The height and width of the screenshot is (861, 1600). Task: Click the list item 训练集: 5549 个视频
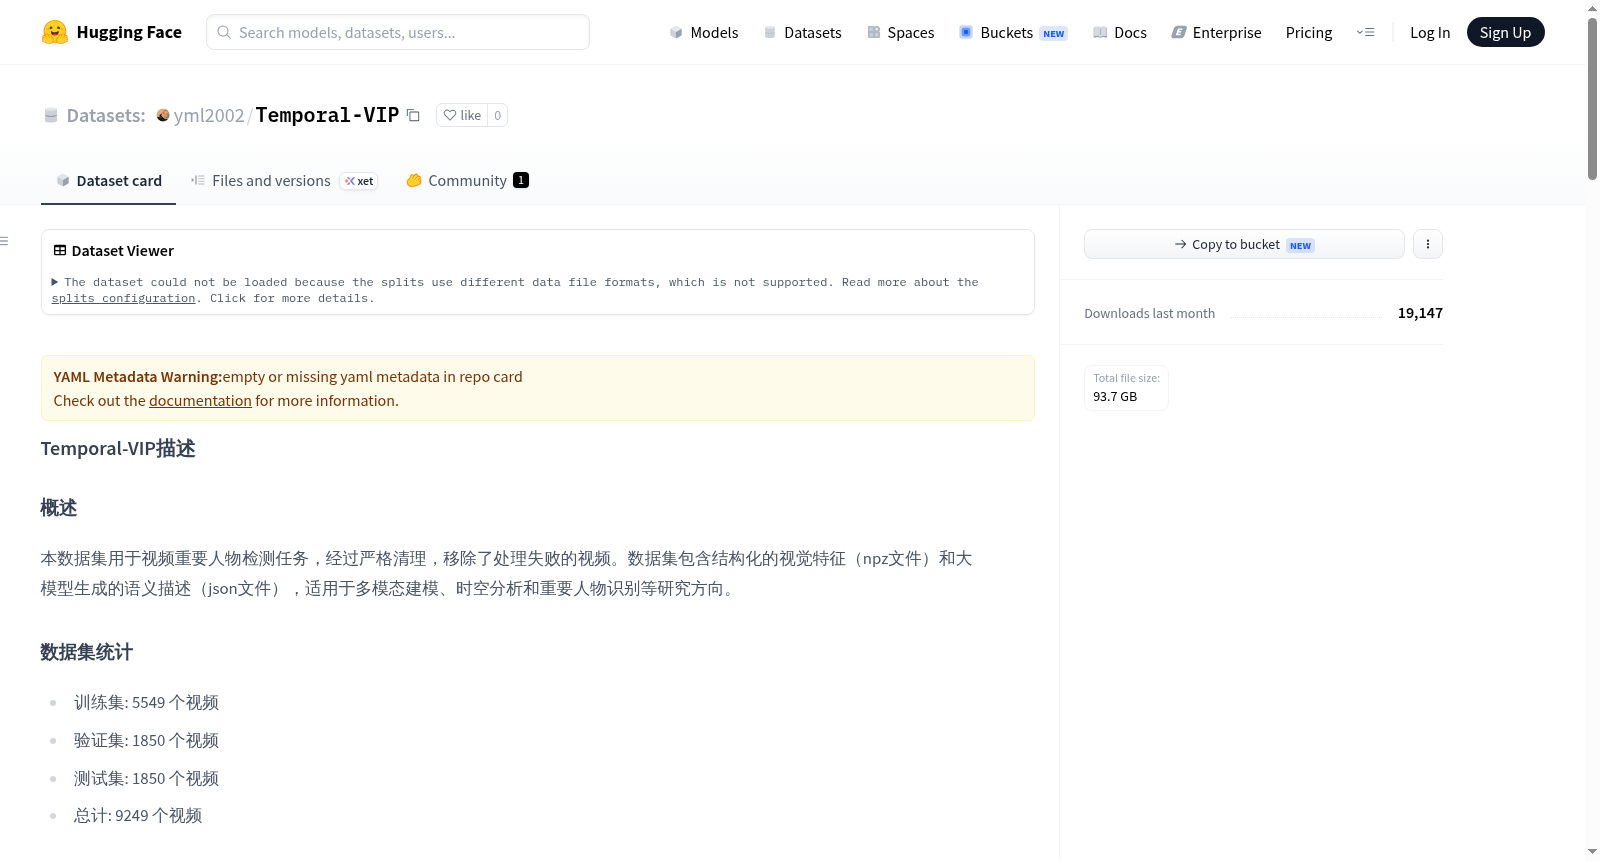tap(146, 702)
